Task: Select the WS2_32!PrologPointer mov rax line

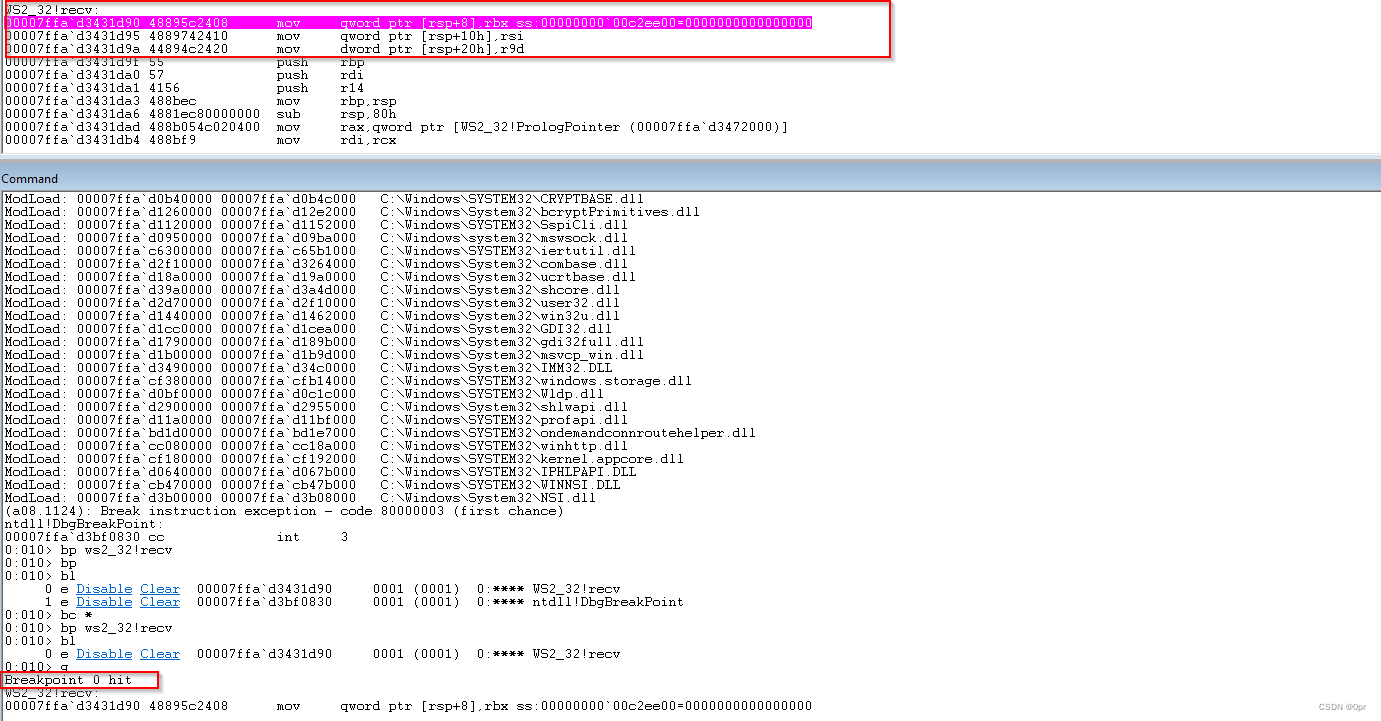Action: click(397, 127)
